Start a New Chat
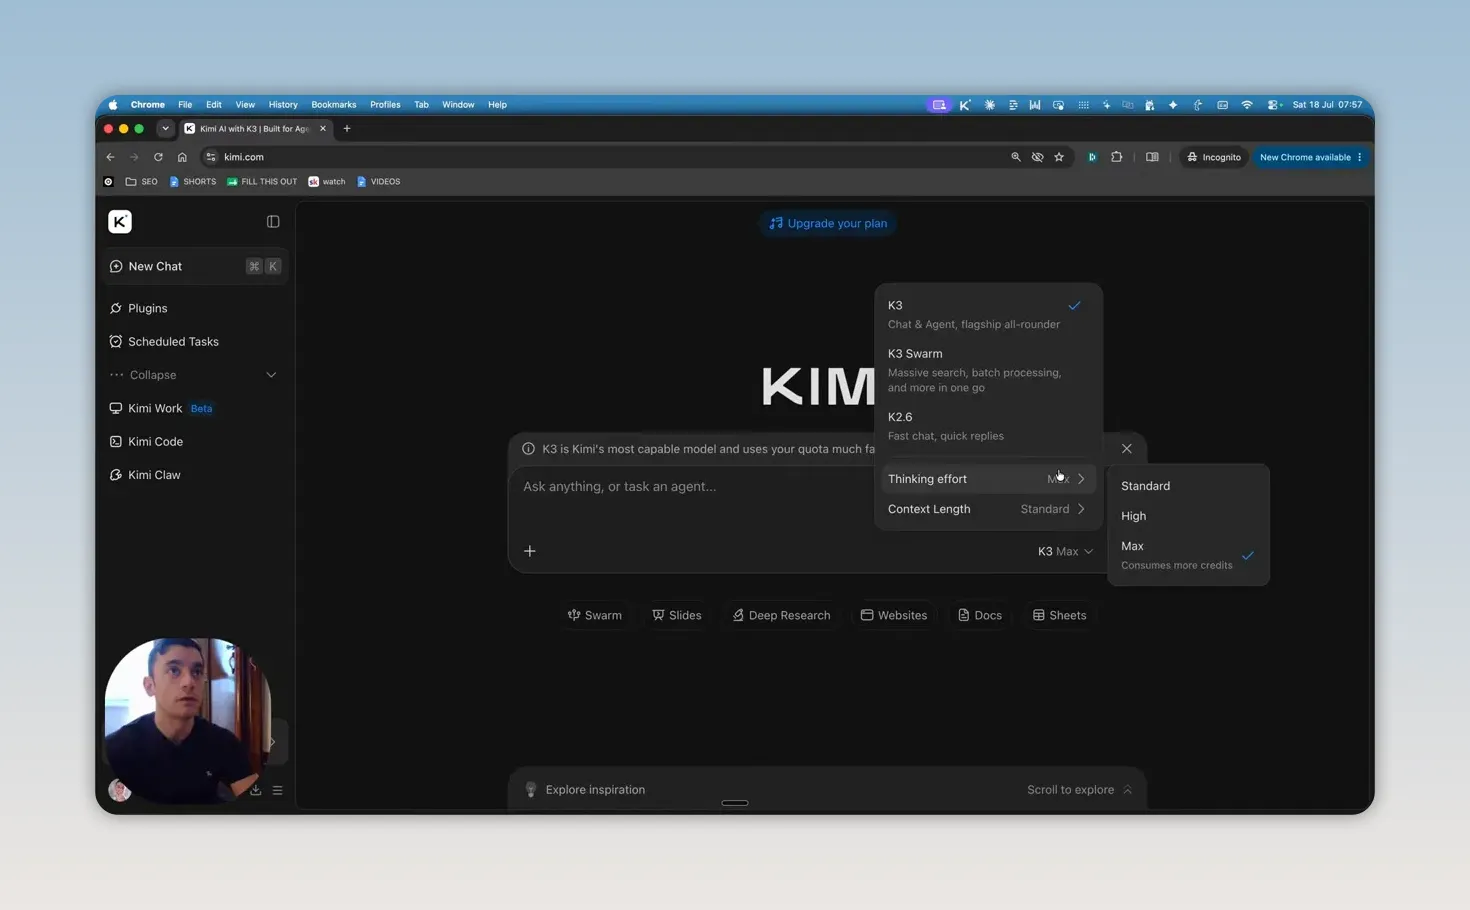 [x=196, y=266]
